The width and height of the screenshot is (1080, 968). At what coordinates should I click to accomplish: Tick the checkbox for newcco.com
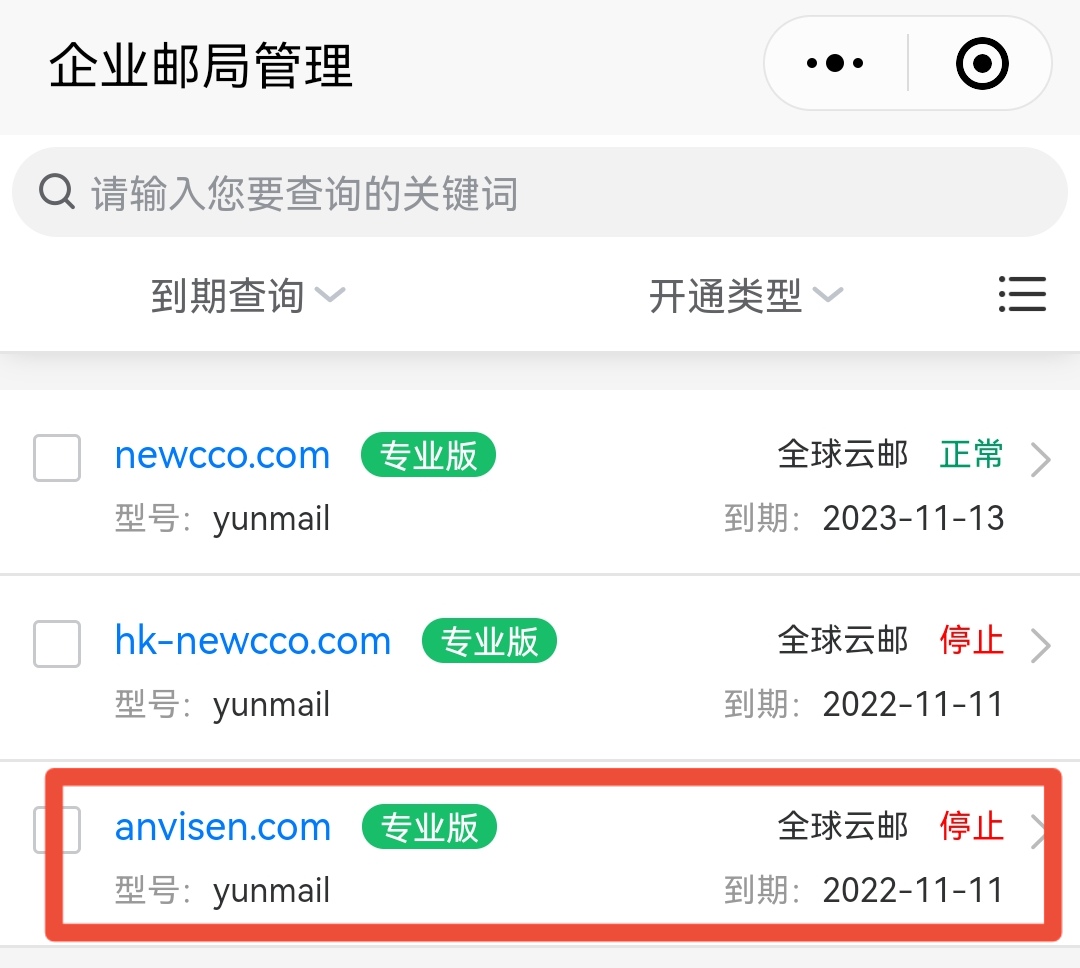click(57, 457)
